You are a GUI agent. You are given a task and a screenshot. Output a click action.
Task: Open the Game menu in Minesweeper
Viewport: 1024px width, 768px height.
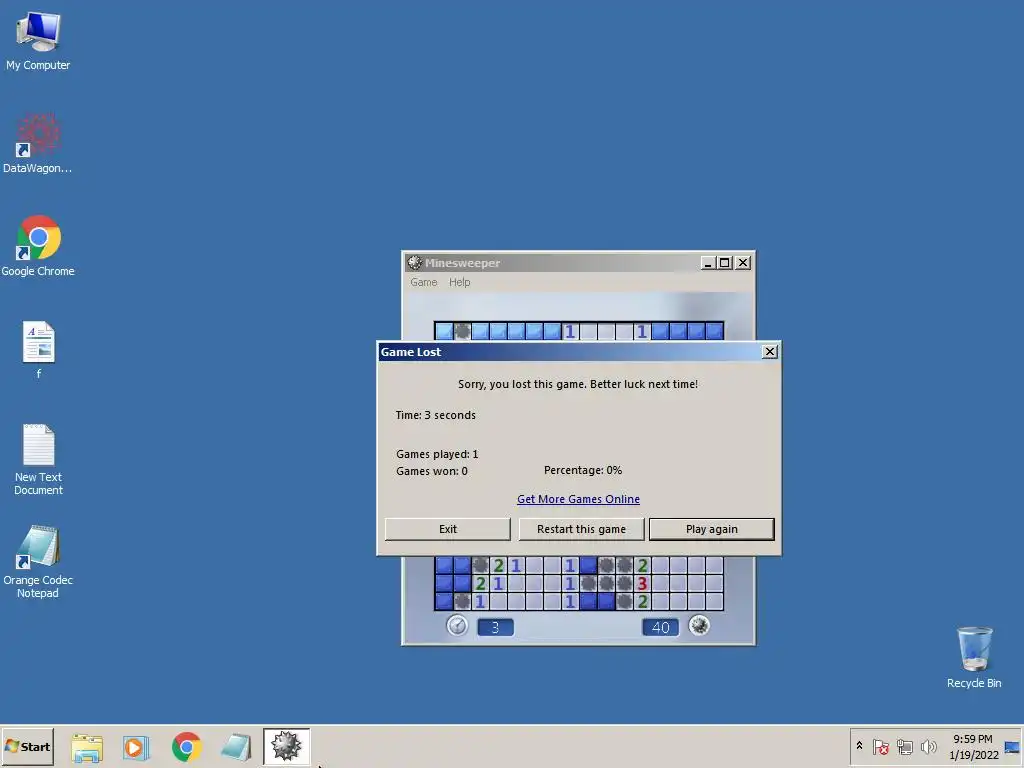click(x=424, y=282)
